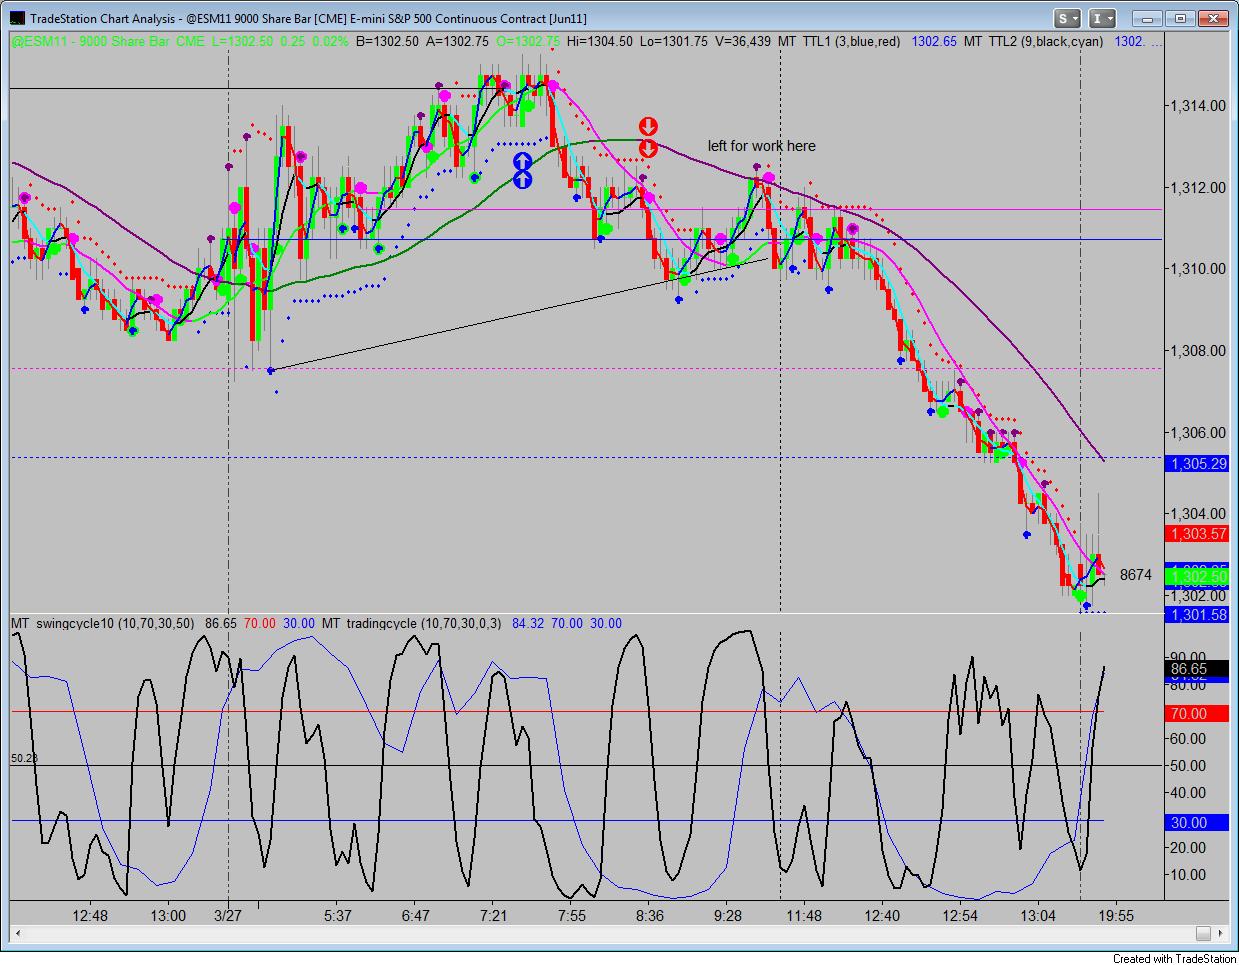Click the 7:21 time axis label
The image size is (1239, 965).
coord(493,915)
